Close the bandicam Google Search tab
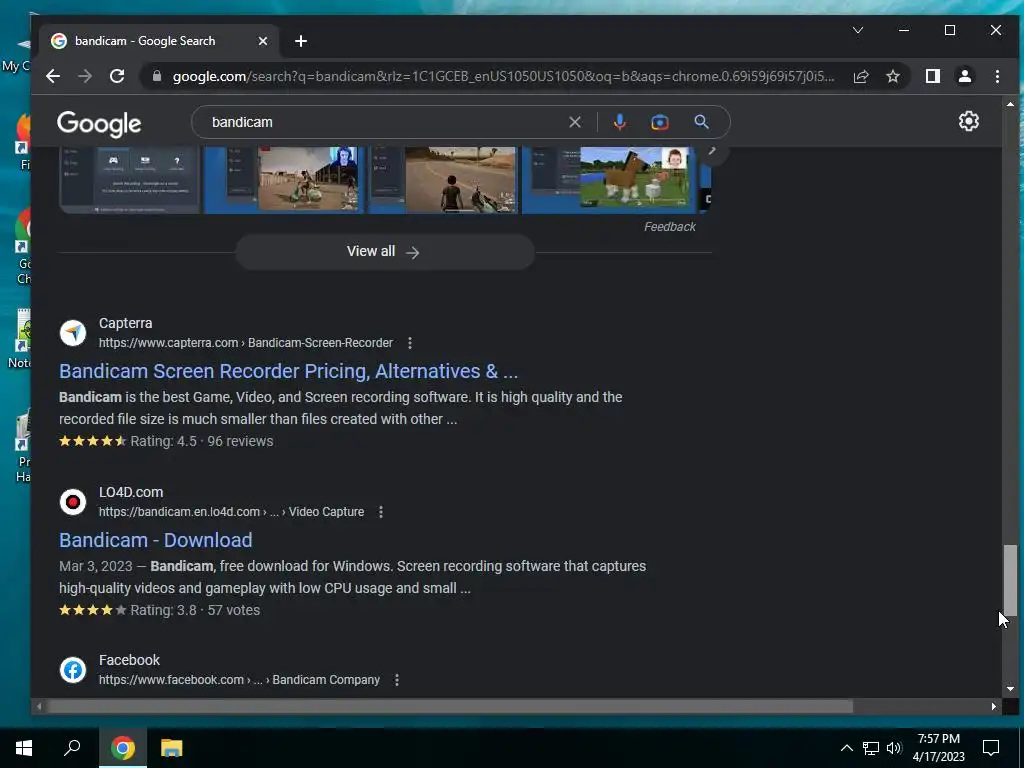Viewport: 1024px width, 768px height. pyautogui.click(x=263, y=41)
